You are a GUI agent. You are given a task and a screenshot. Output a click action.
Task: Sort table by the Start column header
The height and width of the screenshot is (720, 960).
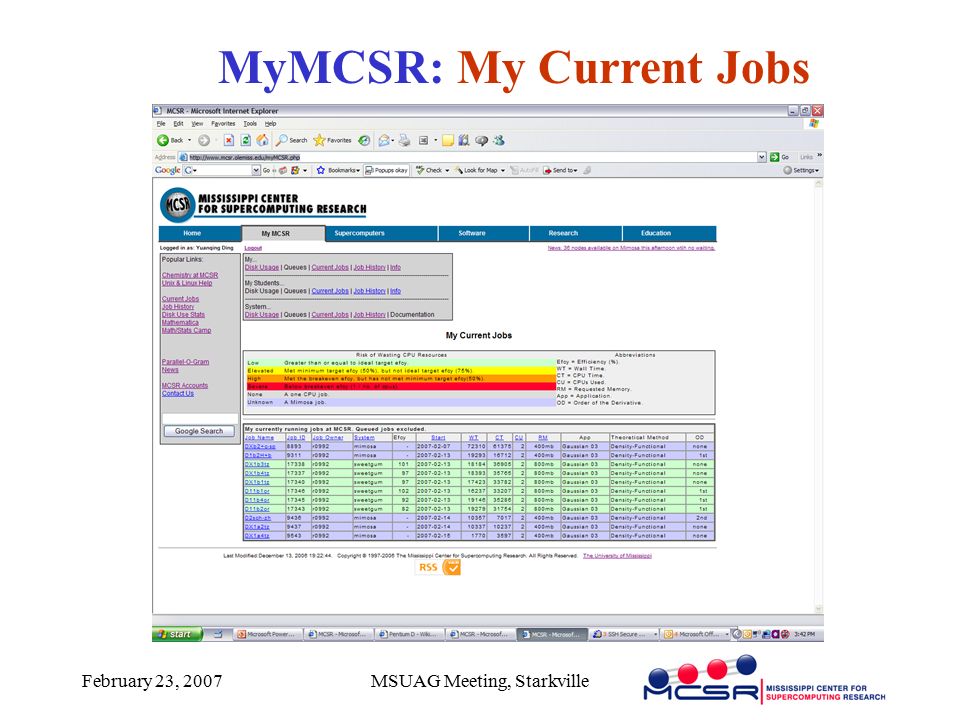coord(438,438)
